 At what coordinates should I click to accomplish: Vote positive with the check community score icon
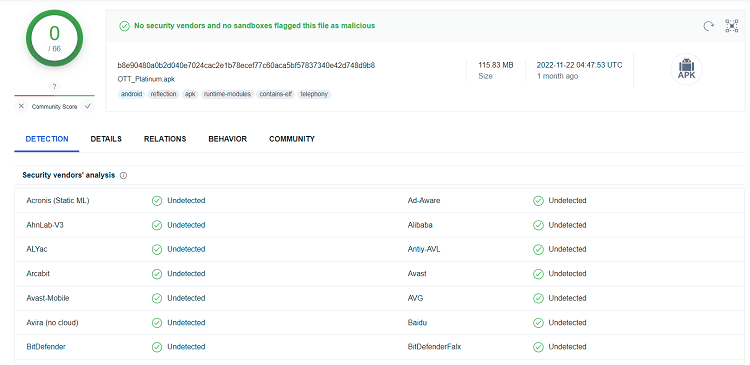point(88,107)
